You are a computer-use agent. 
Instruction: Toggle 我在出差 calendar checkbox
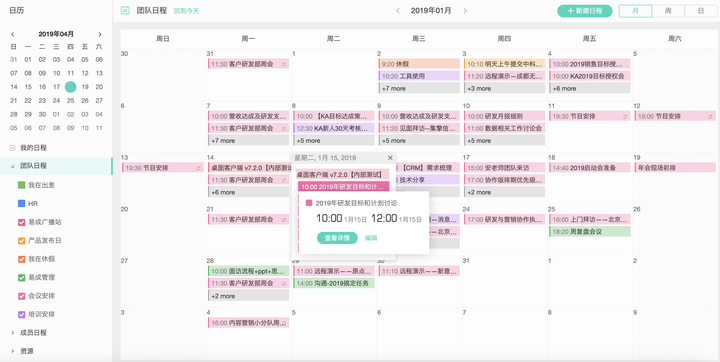click(x=21, y=185)
